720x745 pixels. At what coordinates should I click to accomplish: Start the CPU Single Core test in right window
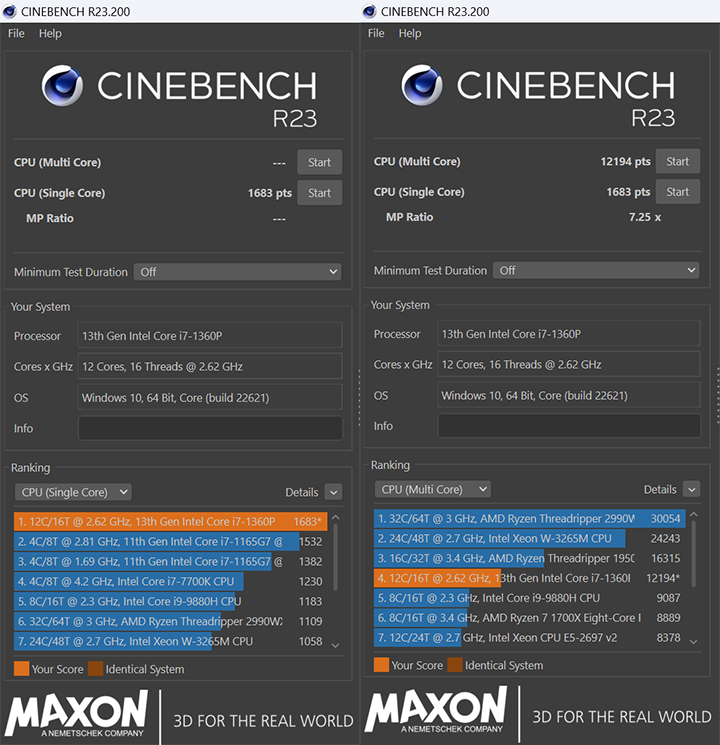coord(678,192)
